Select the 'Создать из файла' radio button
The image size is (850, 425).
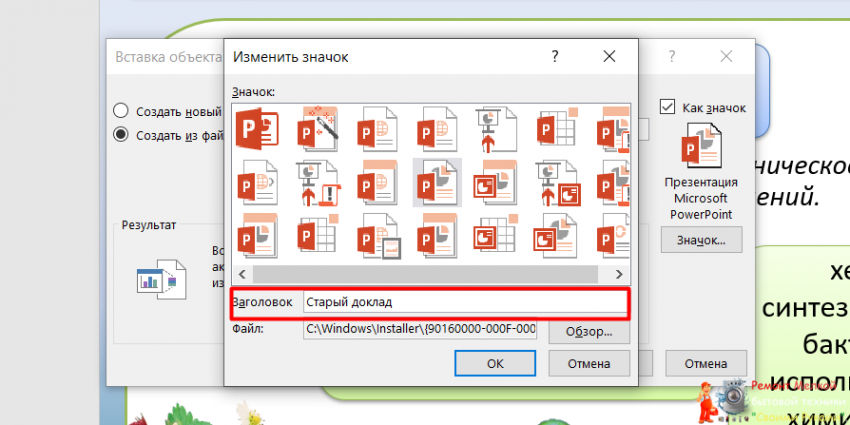pyautogui.click(x=121, y=134)
